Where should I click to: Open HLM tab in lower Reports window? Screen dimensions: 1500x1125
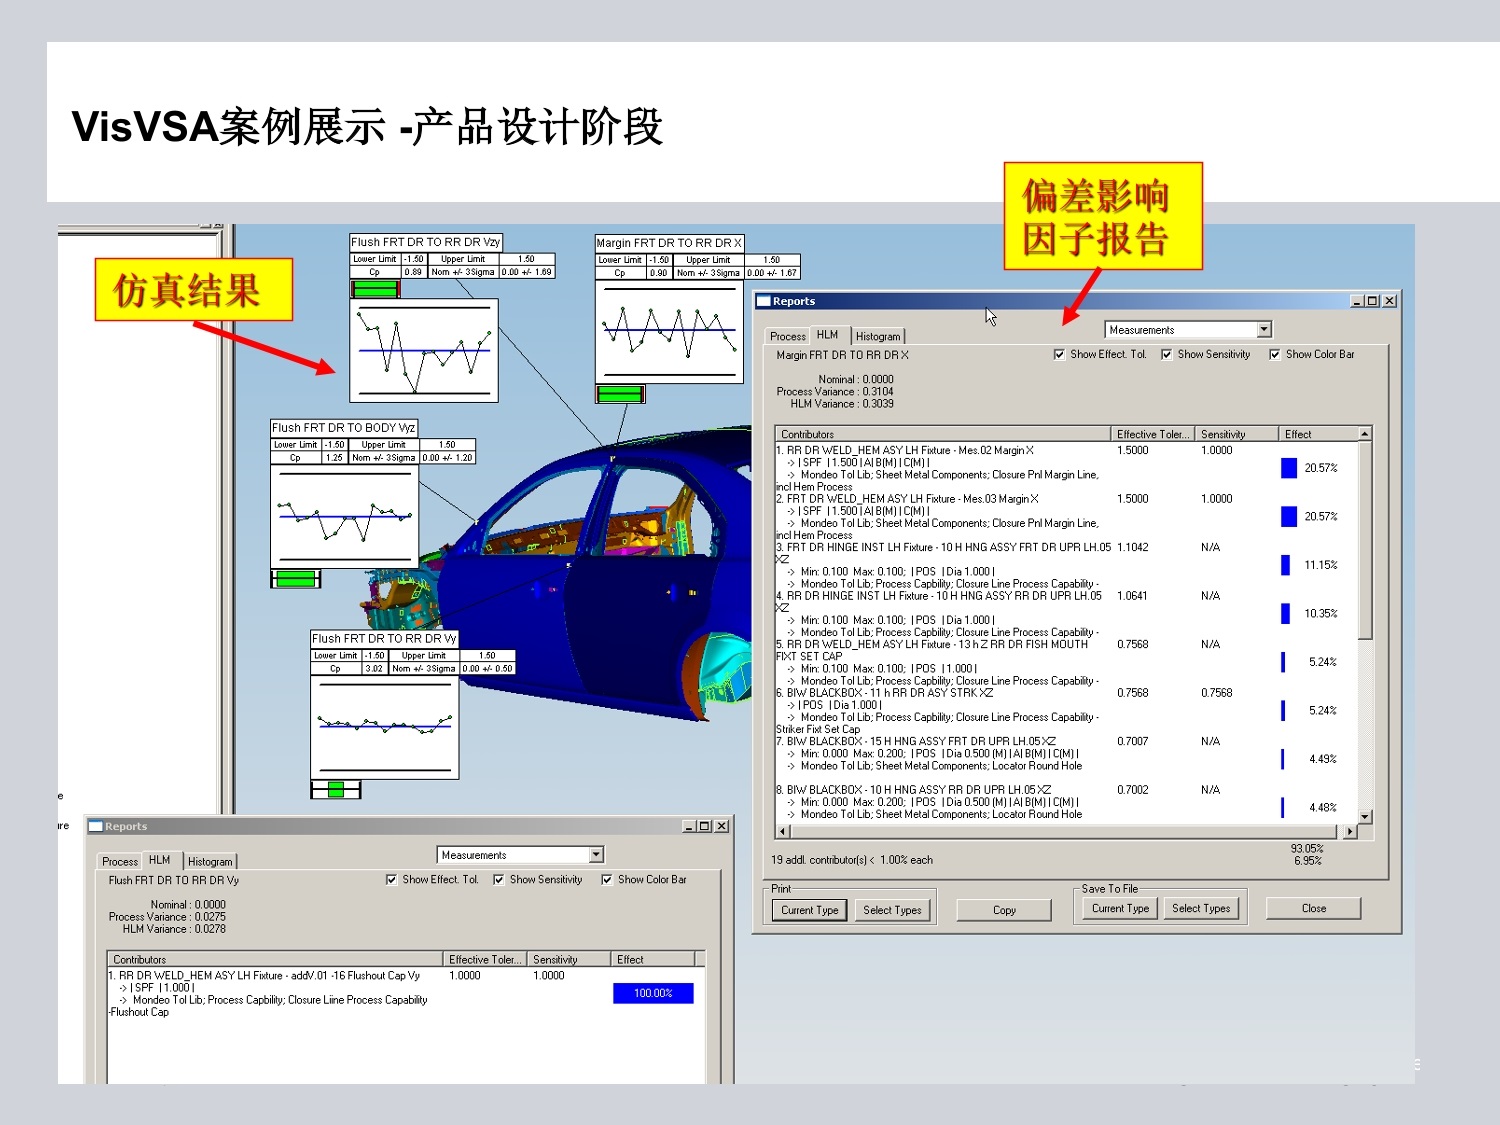[160, 860]
